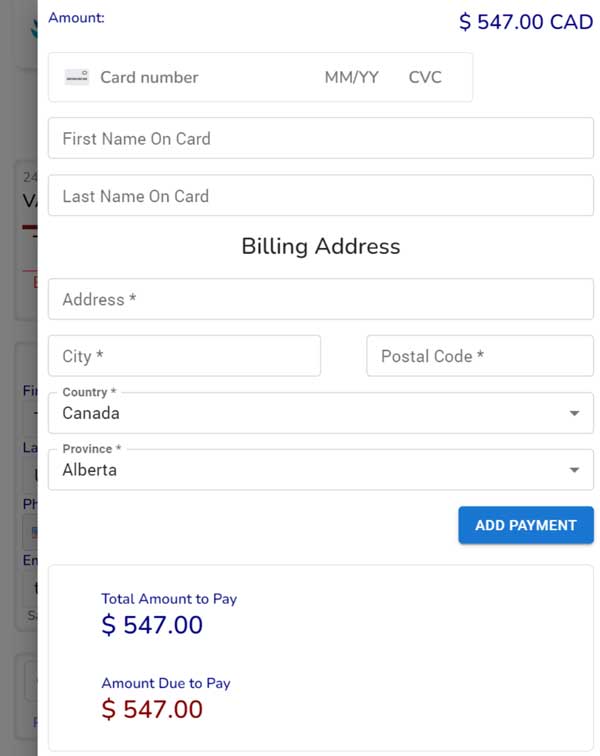Open the Country dropdown showing Canada
Screen dimensions: 600x756
tap(321, 413)
